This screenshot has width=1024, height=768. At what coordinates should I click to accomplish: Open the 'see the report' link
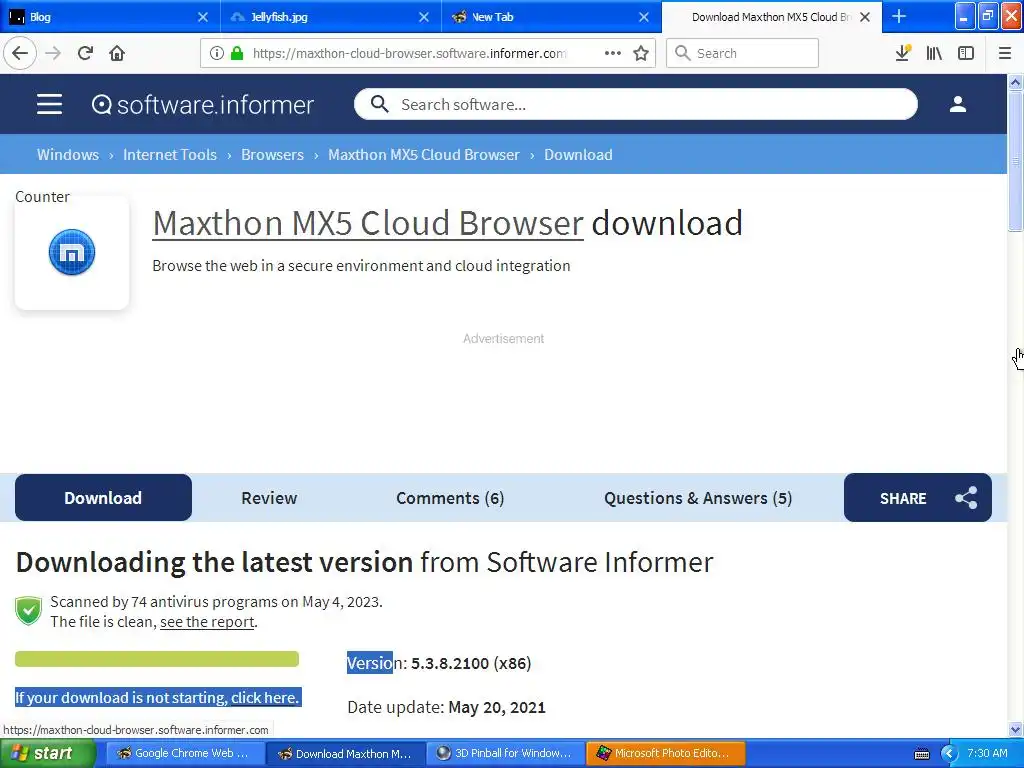point(207,622)
